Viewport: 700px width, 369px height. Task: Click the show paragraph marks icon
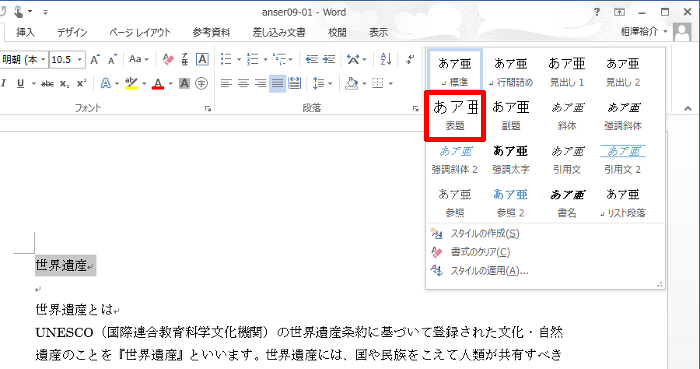tap(410, 59)
